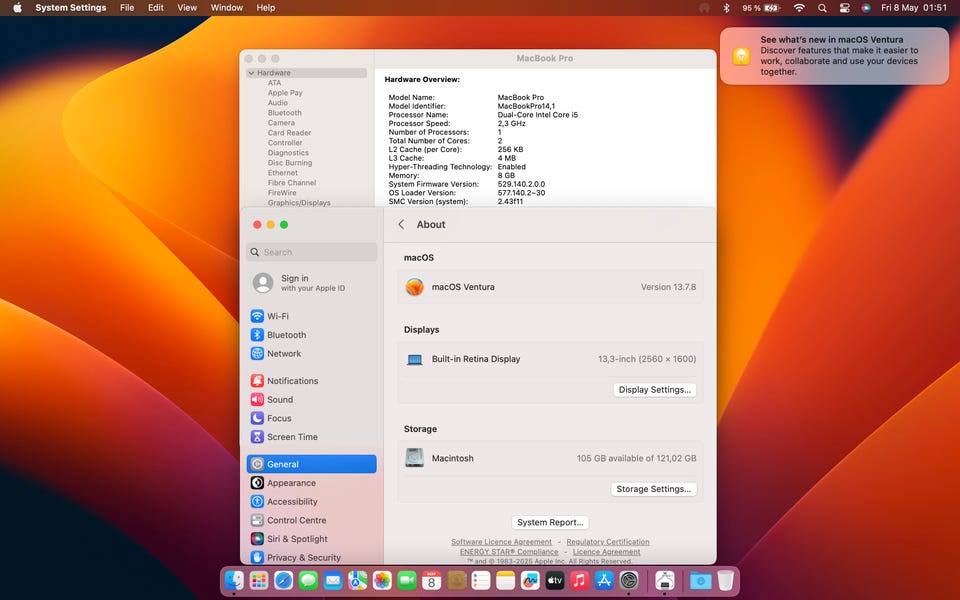This screenshot has height=600, width=960.
Task: Launch FaceTime from the Dock
Action: 407,580
